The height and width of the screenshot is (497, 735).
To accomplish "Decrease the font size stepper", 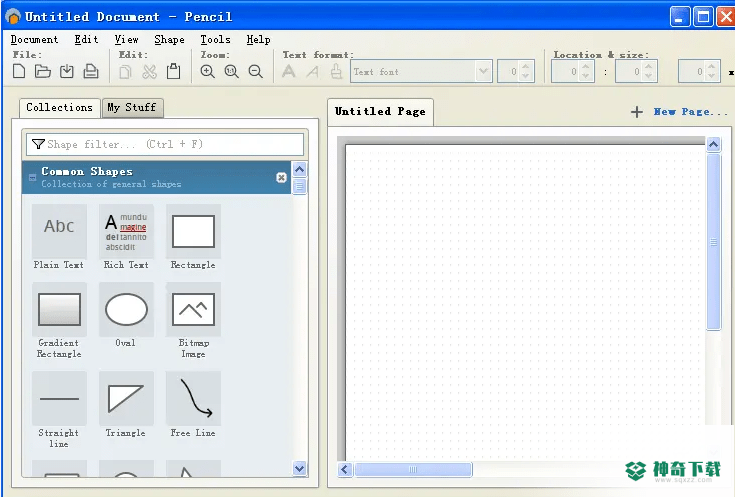I will pyautogui.click(x=525, y=76).
